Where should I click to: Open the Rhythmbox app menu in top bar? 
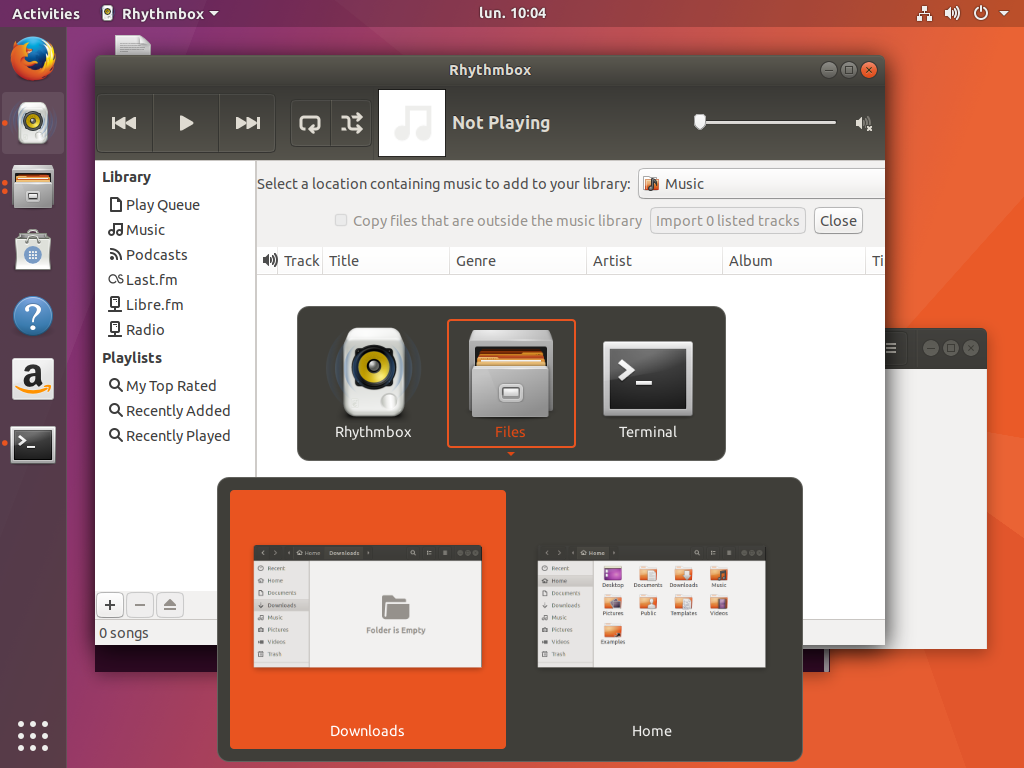160,13
